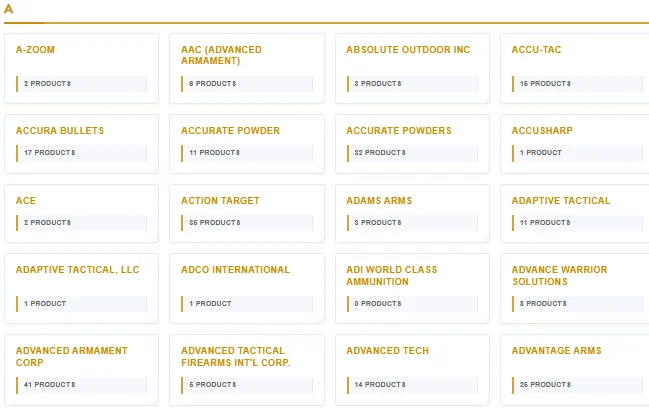Viewport: 649px width, 408px height.
Task: Open Adaptive Tactical, LLC brand
Action: tap(77, 270)
